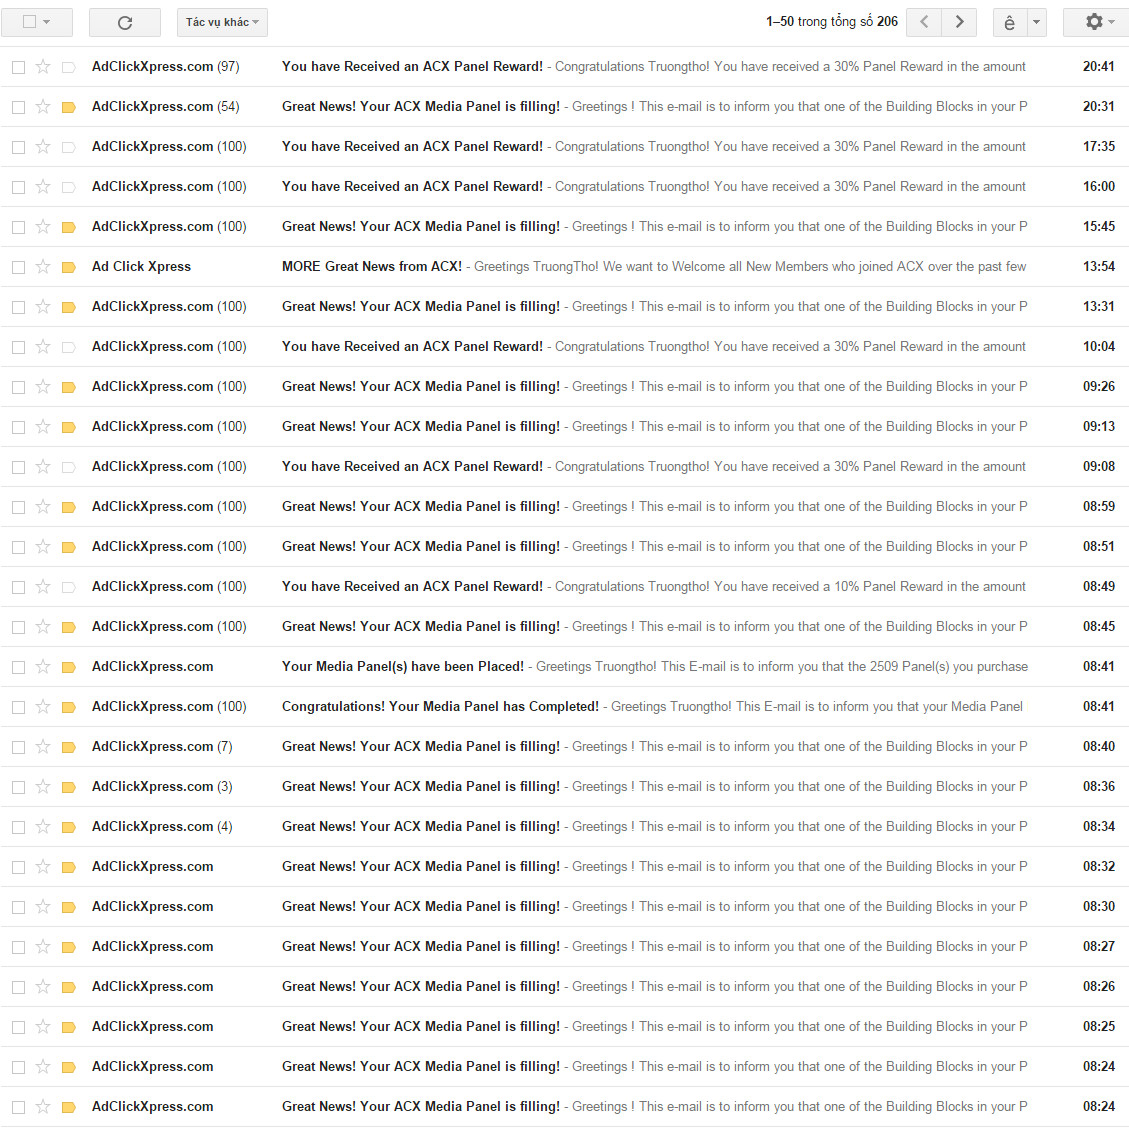The image size is (1129, 1138).
Task: Expand the select-all dropdown arrow
Action: [47, 22]
